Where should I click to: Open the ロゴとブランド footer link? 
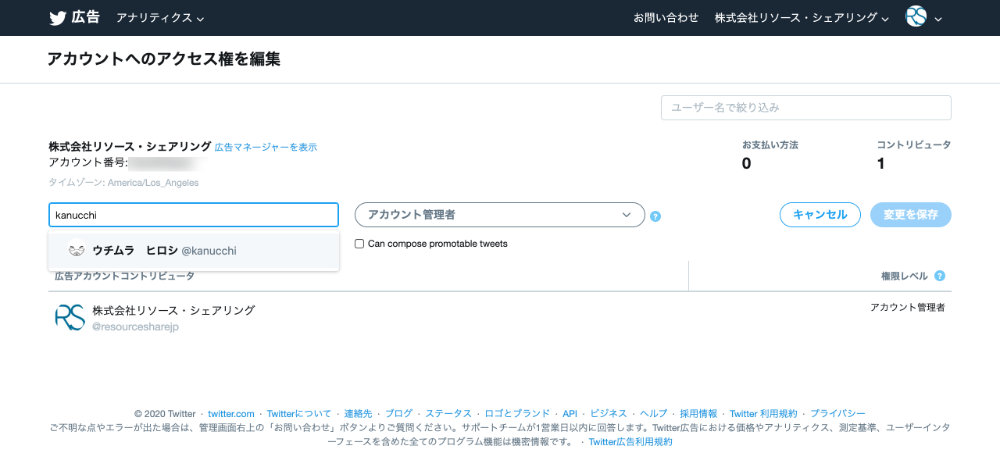pyautogui.click(x=517, y=413)
